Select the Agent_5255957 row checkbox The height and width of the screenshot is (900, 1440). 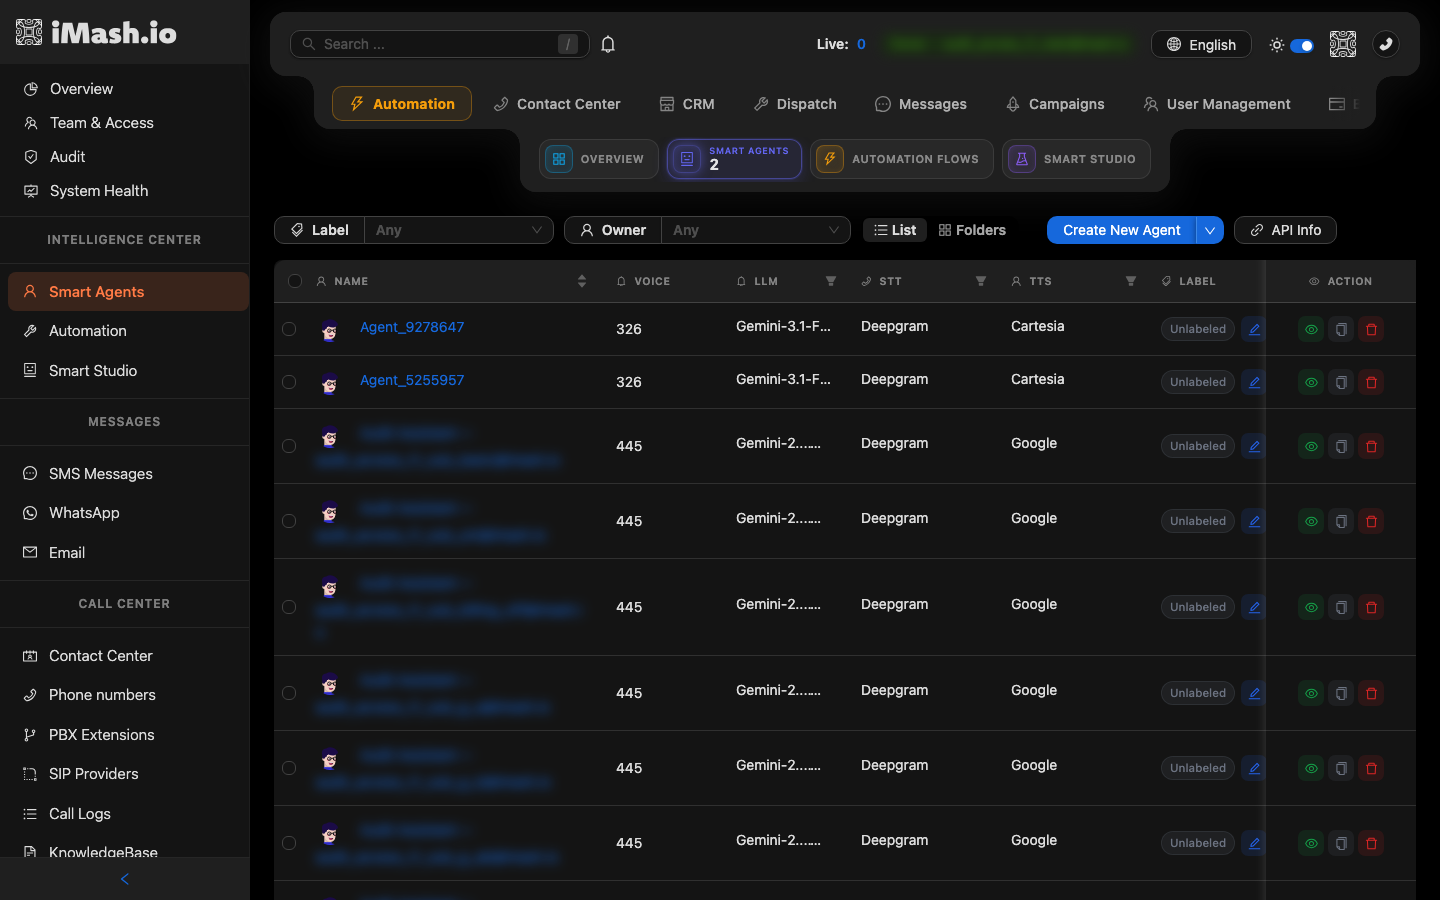(x=289, y=382)
